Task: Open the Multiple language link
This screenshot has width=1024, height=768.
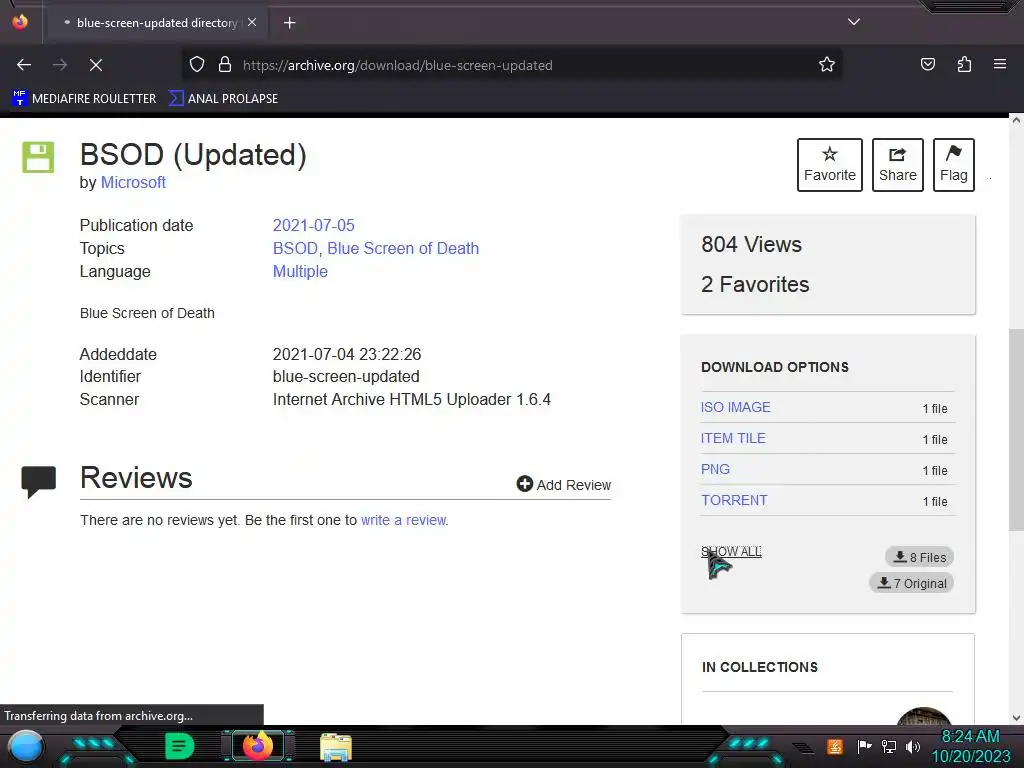Action: tap(300, 271)
